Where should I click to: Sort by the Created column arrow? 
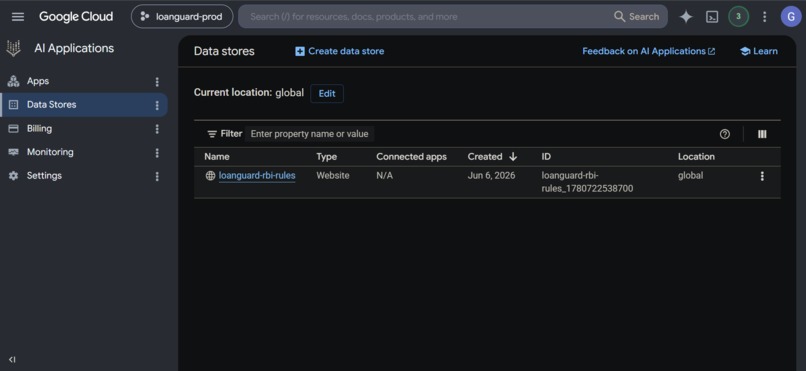coord(513,157)
